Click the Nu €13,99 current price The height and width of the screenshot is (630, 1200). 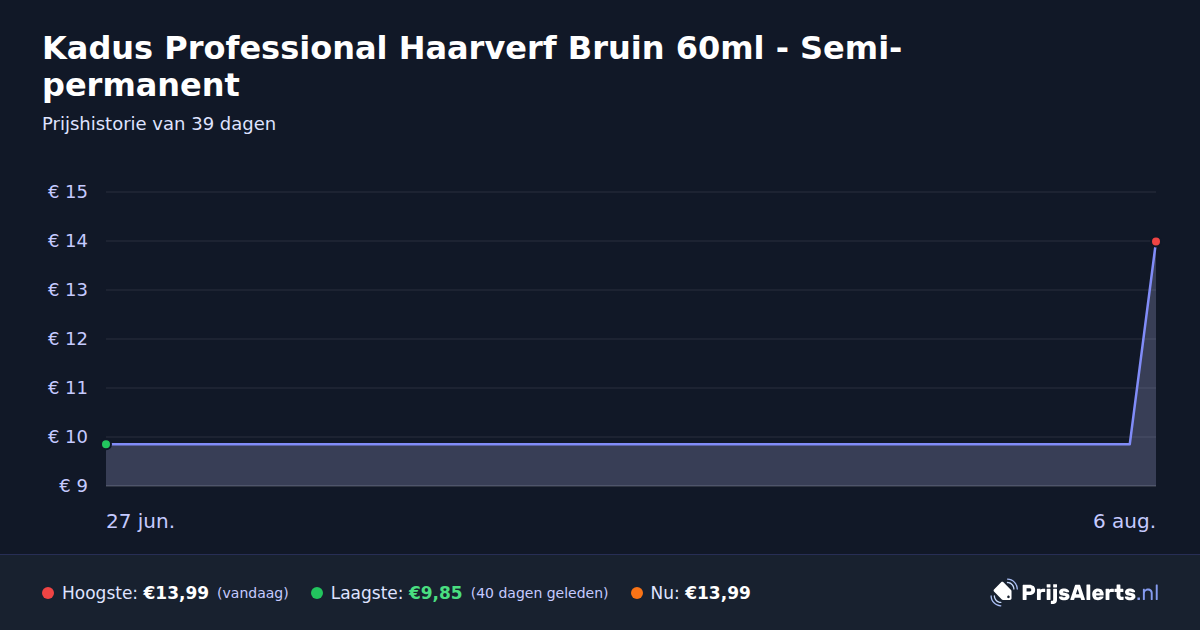point(718,593)
